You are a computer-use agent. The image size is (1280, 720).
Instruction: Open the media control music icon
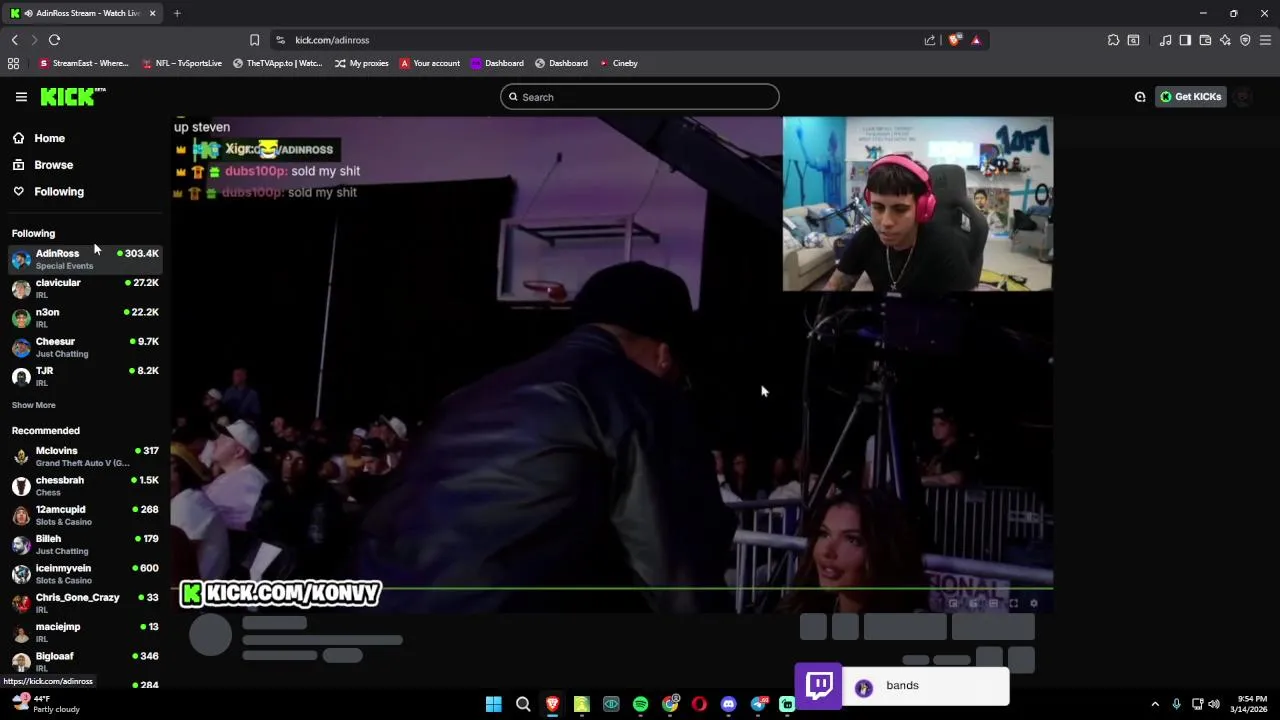1165,40
